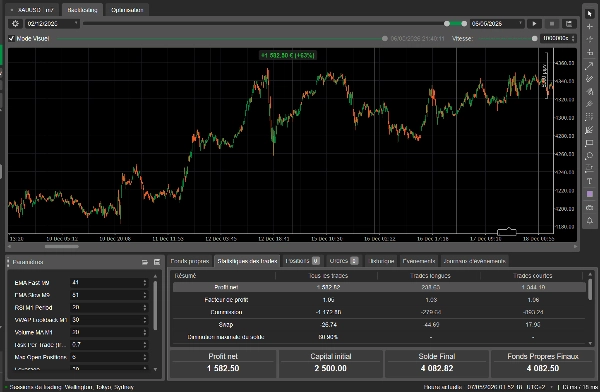Select the Commission row
Viewport: 600px width, 392px height.
(379, 312)
